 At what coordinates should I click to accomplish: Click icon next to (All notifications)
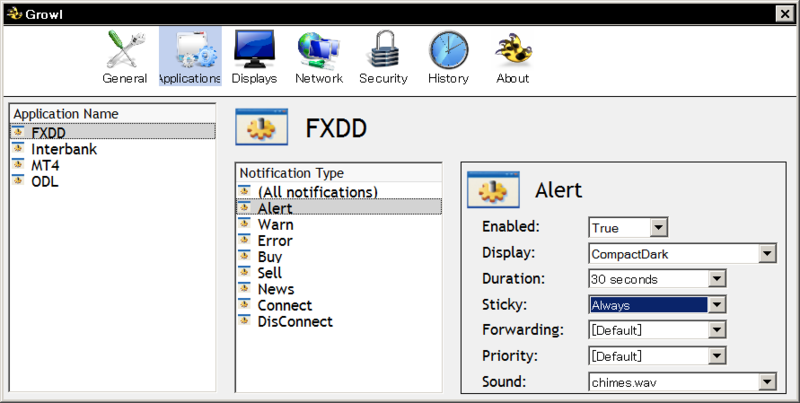244,191
